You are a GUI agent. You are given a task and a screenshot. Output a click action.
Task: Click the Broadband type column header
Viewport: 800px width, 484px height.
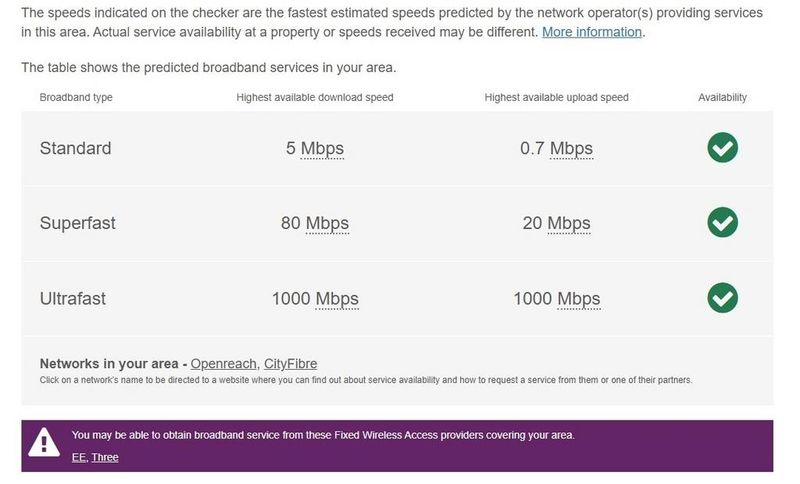[76, 98]
